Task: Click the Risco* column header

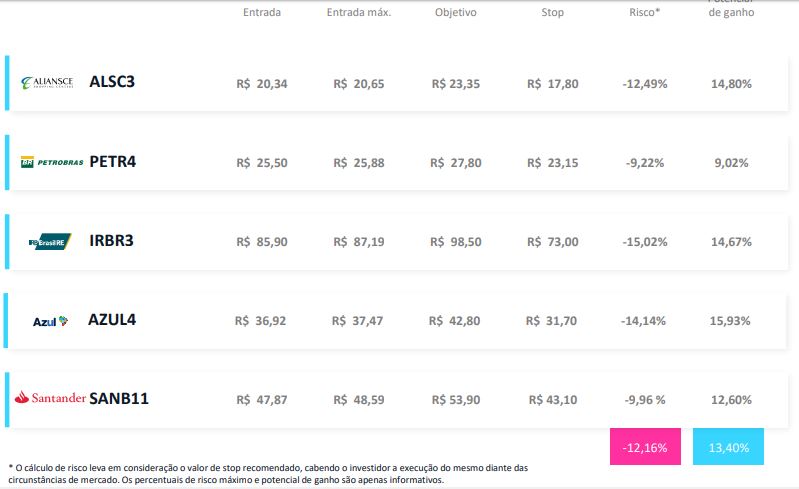Action: pyautogui.click(x=644, y=12)
